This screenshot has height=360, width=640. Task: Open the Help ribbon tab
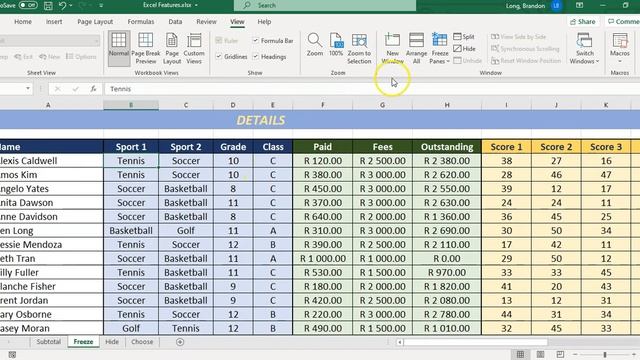click(264, 22)
